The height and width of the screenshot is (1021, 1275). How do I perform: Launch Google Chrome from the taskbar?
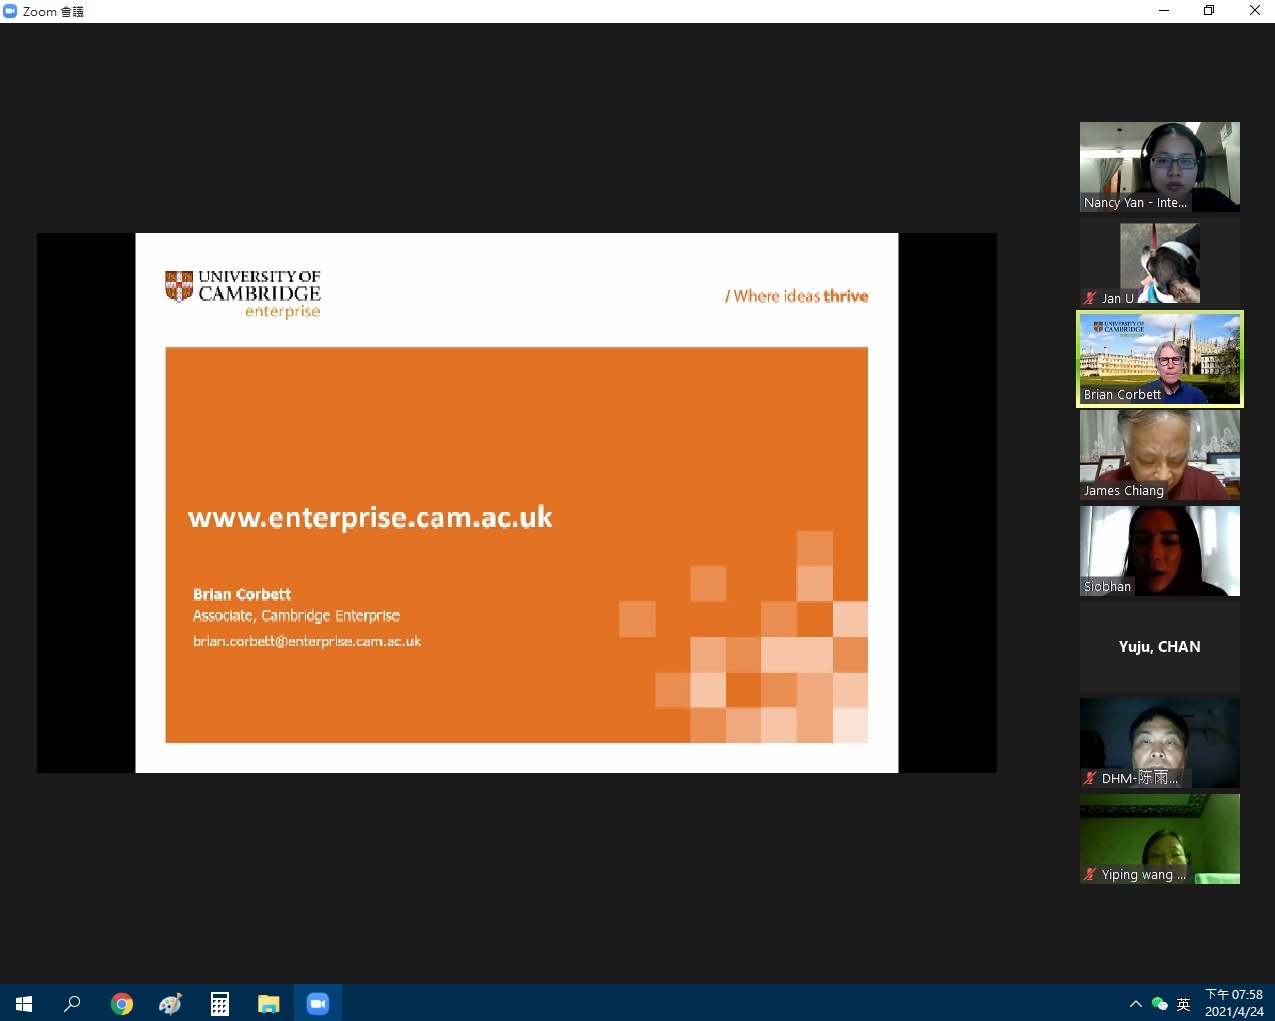(x=122, y=1003)
